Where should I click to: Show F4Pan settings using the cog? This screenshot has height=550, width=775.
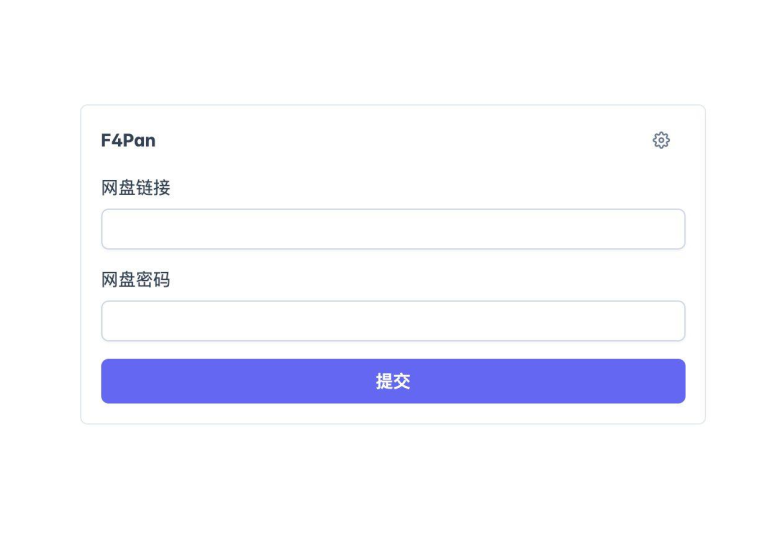[x=661, y=140]
